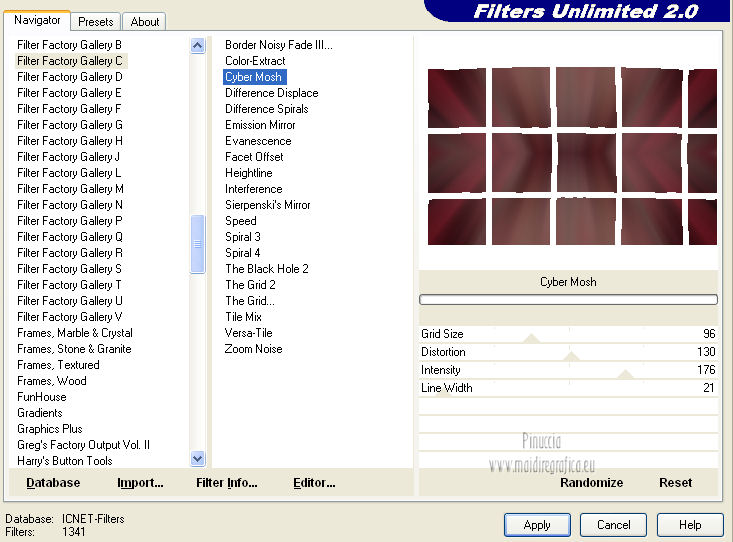
Task: Select Filter Factory Gallery C category
Action: (70, 61)
